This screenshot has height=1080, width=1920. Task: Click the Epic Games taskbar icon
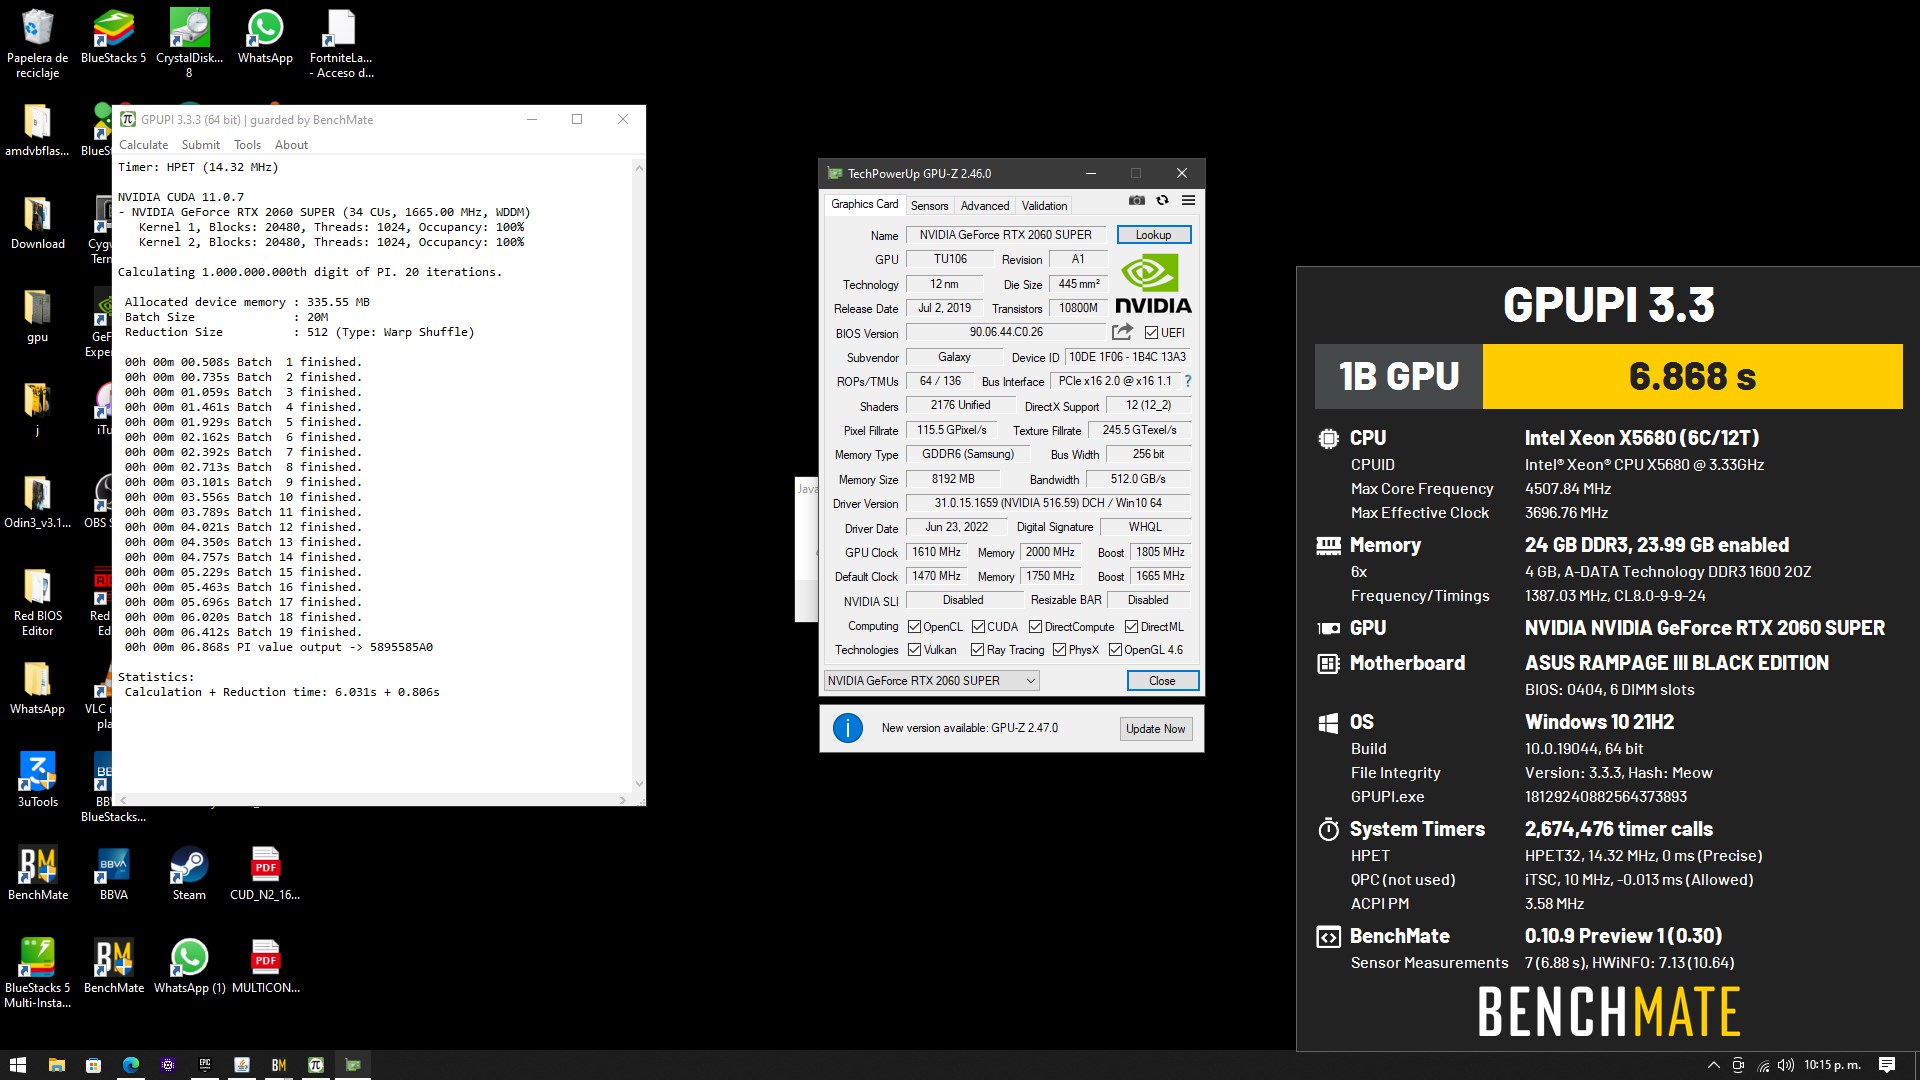click(205, 1065)
